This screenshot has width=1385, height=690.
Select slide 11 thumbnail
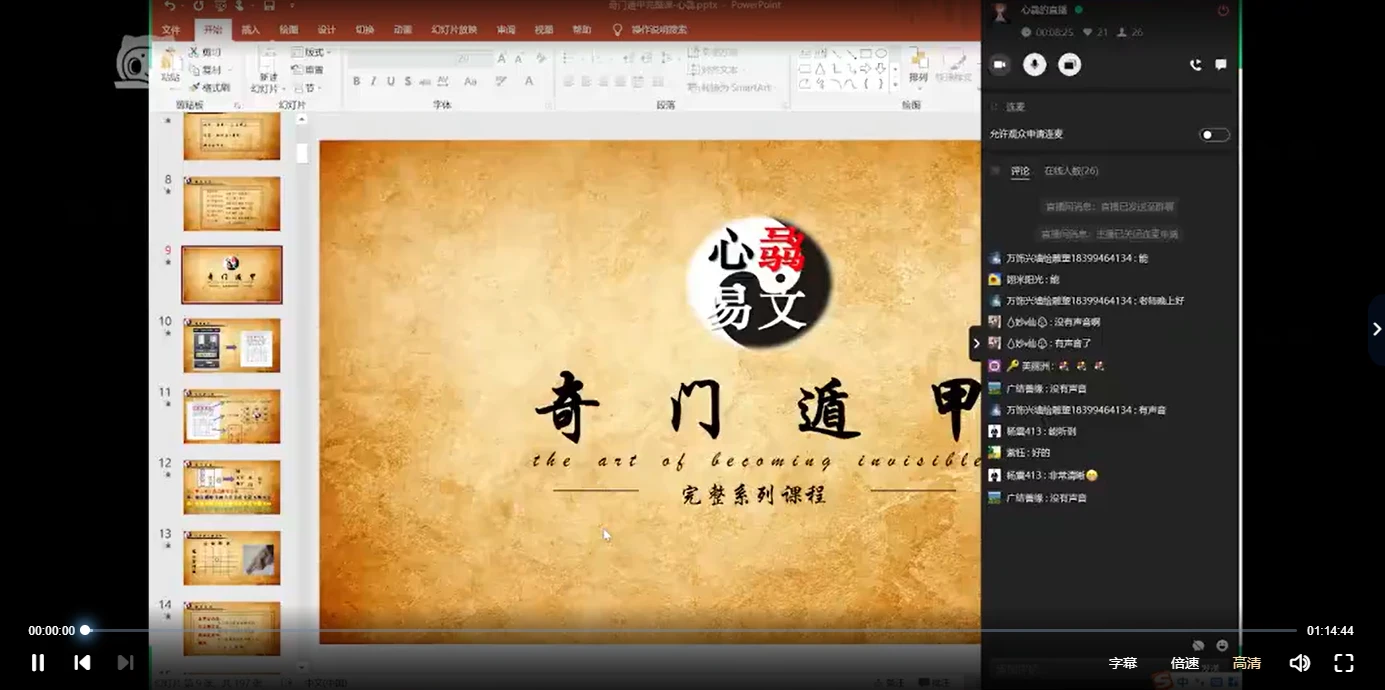tap(232, 417)
